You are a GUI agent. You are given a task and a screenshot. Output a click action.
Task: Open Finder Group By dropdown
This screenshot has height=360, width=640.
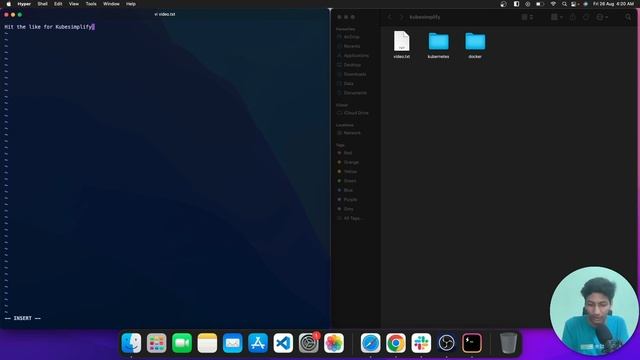click(557, 17)
